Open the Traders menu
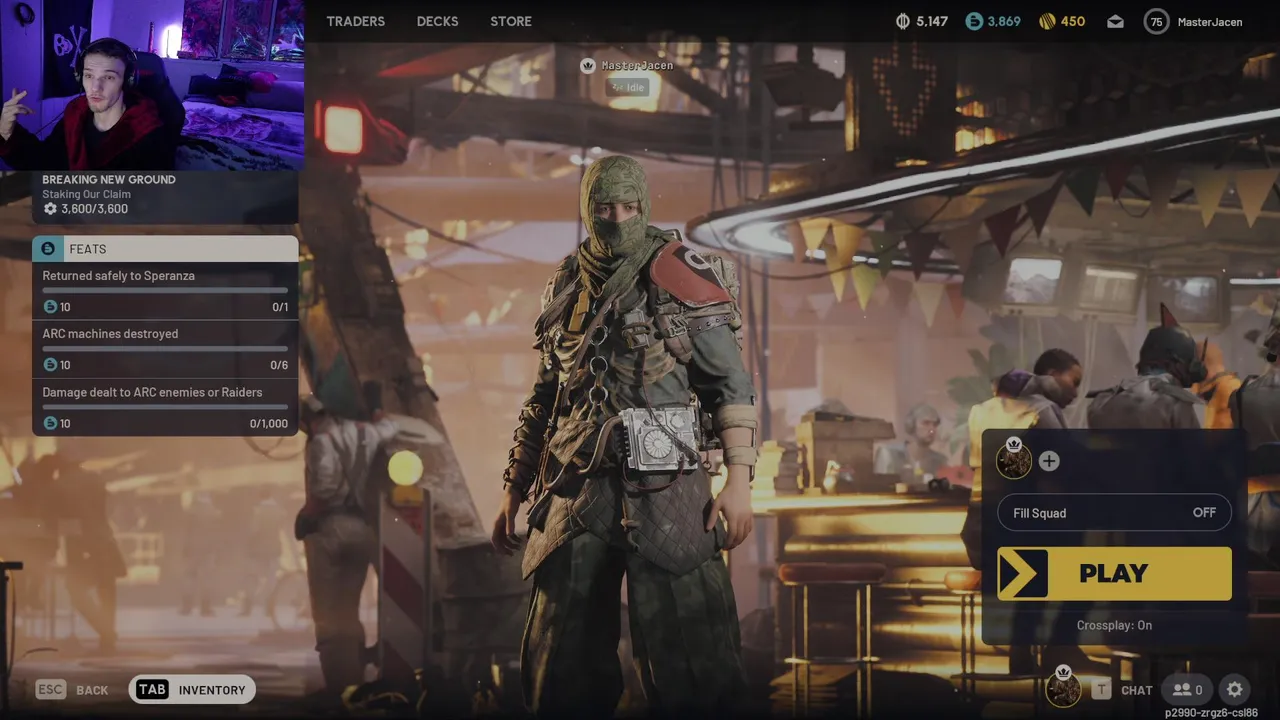Image resolution: width=1280 pixels, height=720 pixels. (x=355, y=21)
